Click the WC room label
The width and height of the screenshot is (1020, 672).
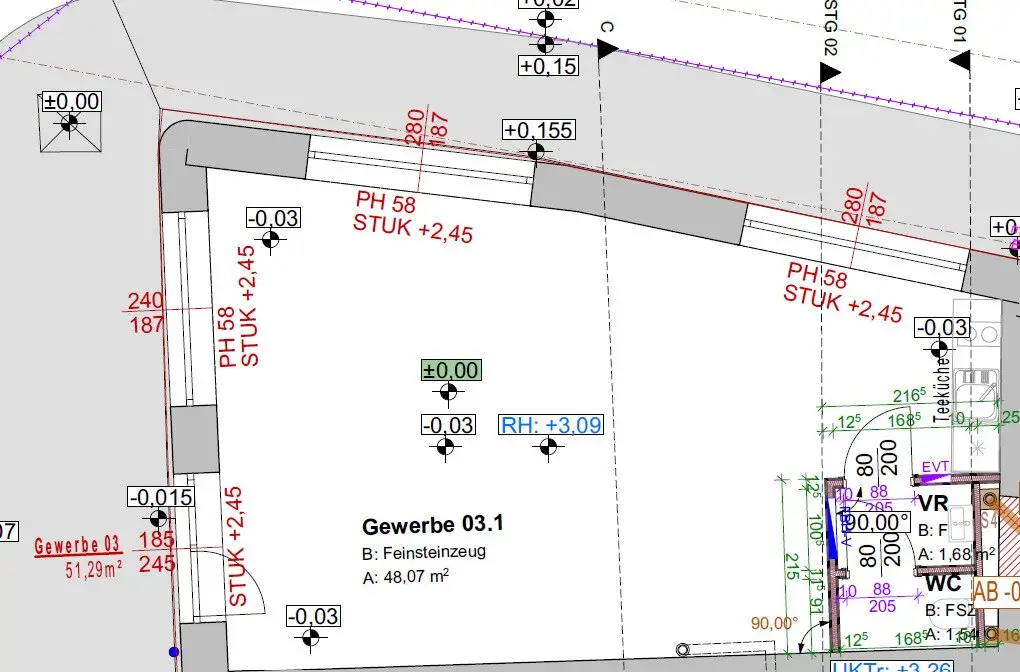click(943, 584)
